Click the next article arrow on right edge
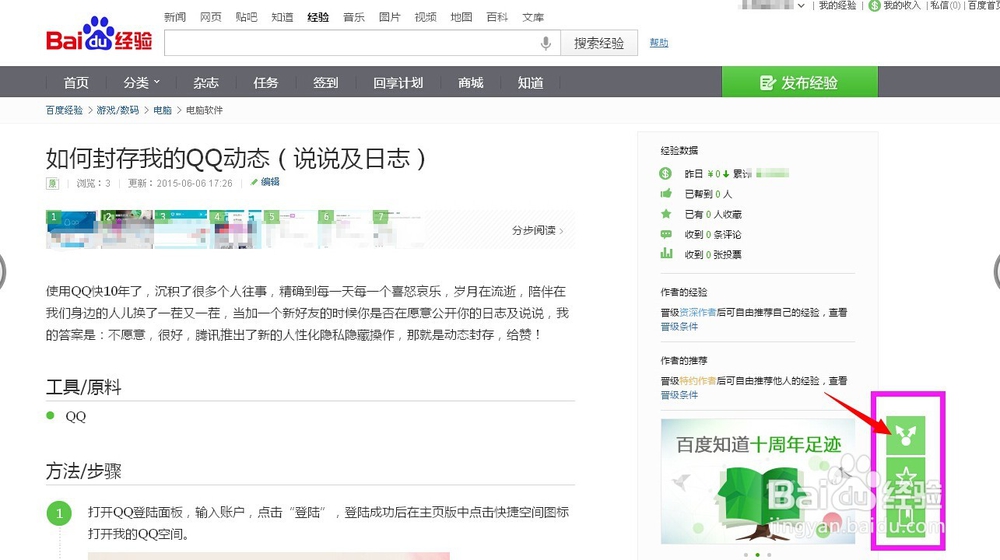 pos(997,272)
